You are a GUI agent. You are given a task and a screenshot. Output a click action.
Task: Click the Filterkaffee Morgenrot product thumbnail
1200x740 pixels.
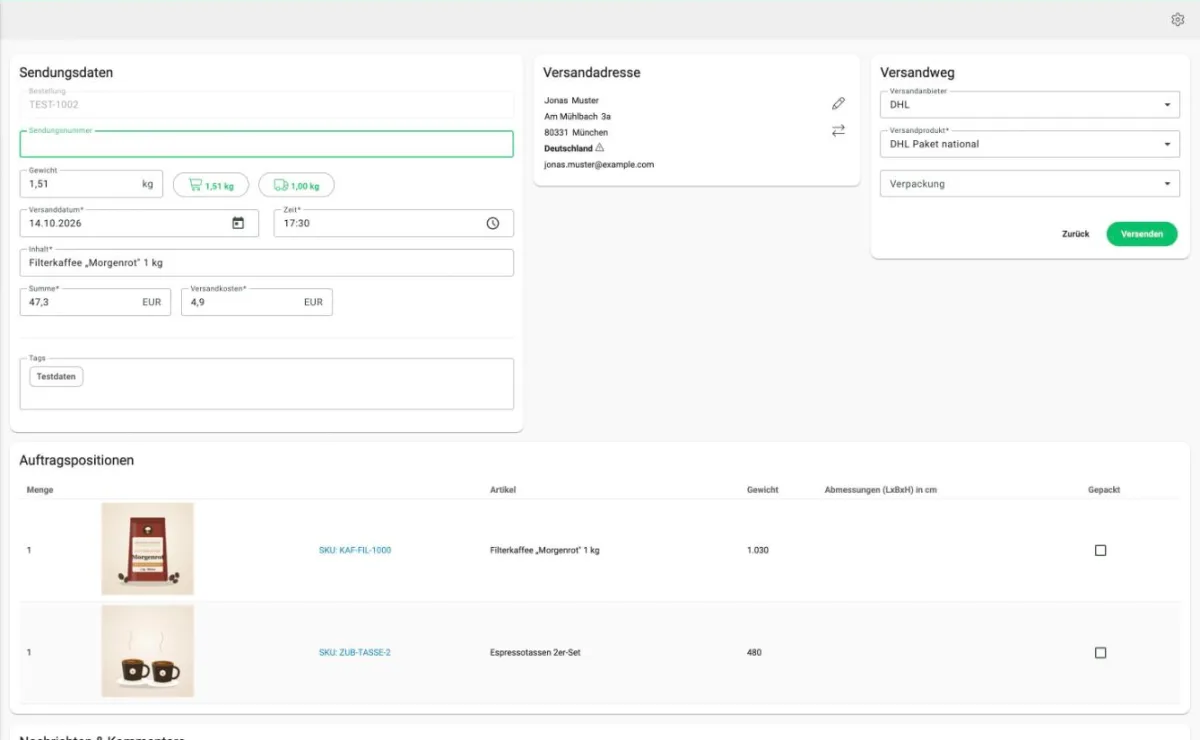click(148, 549)
